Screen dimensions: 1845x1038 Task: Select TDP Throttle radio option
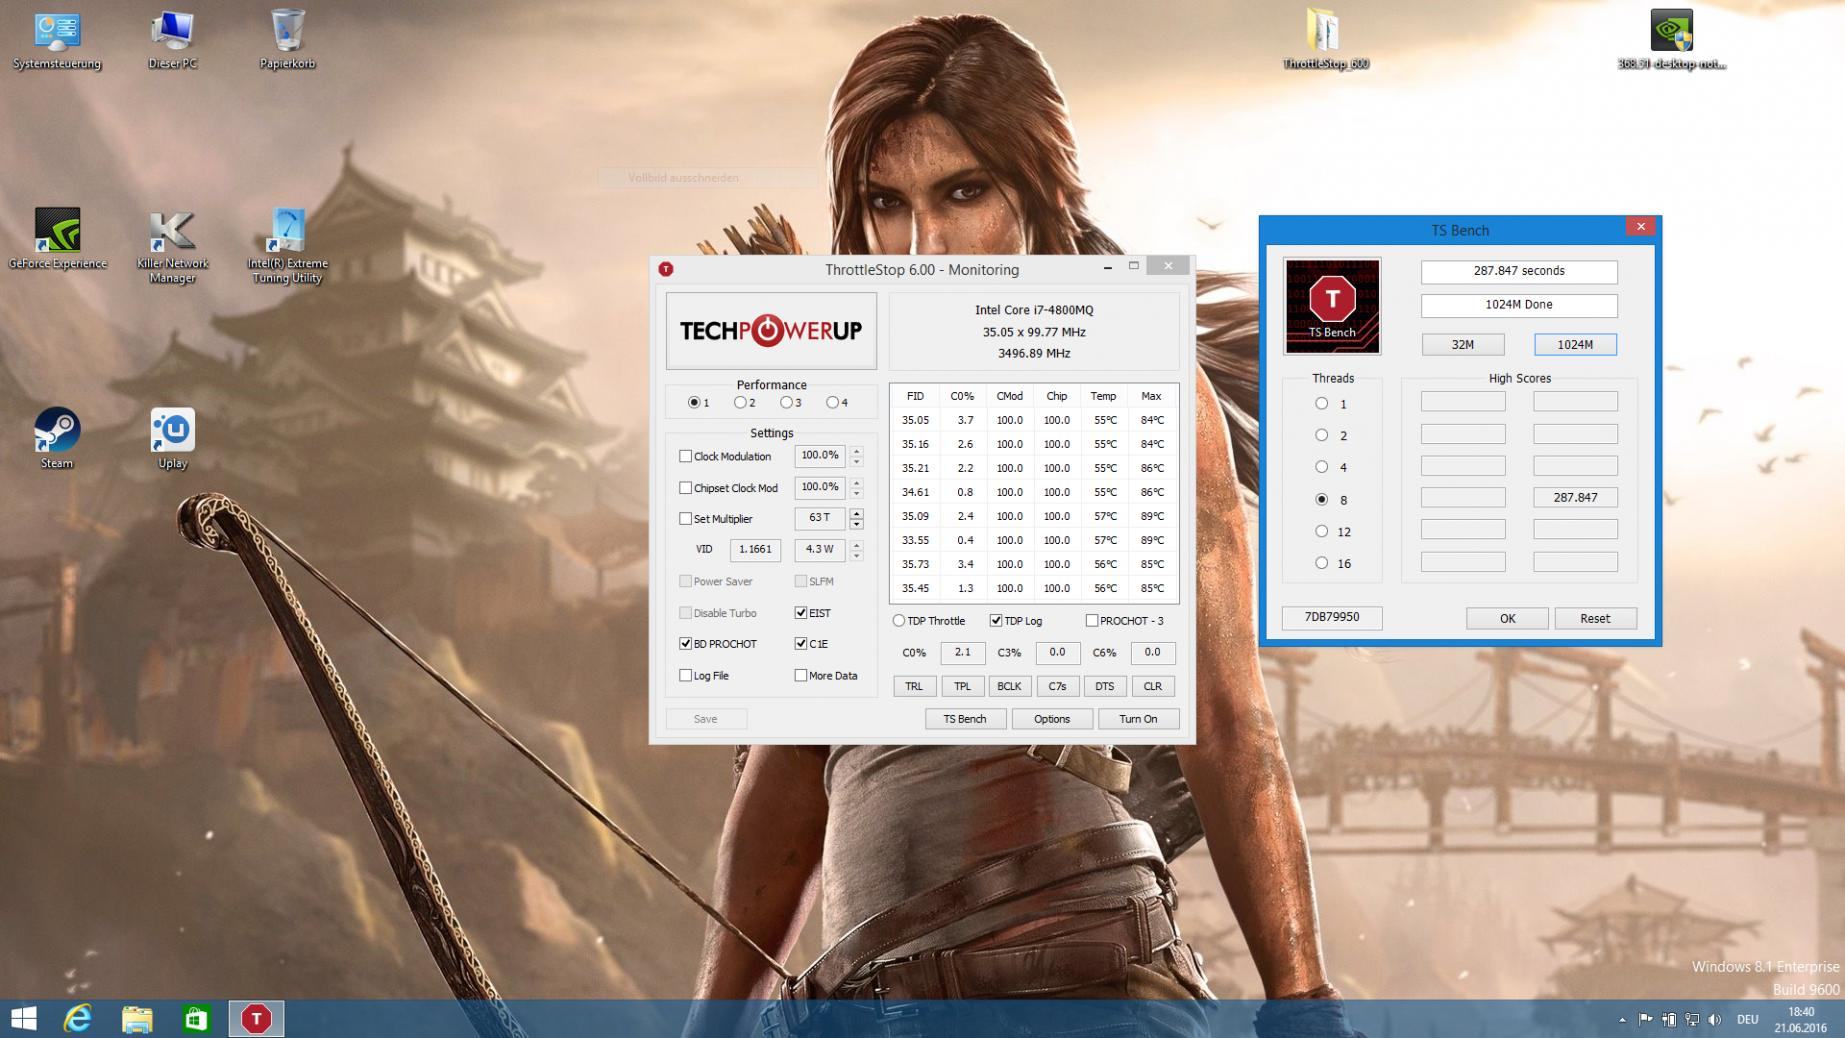[x=899, y=621]
